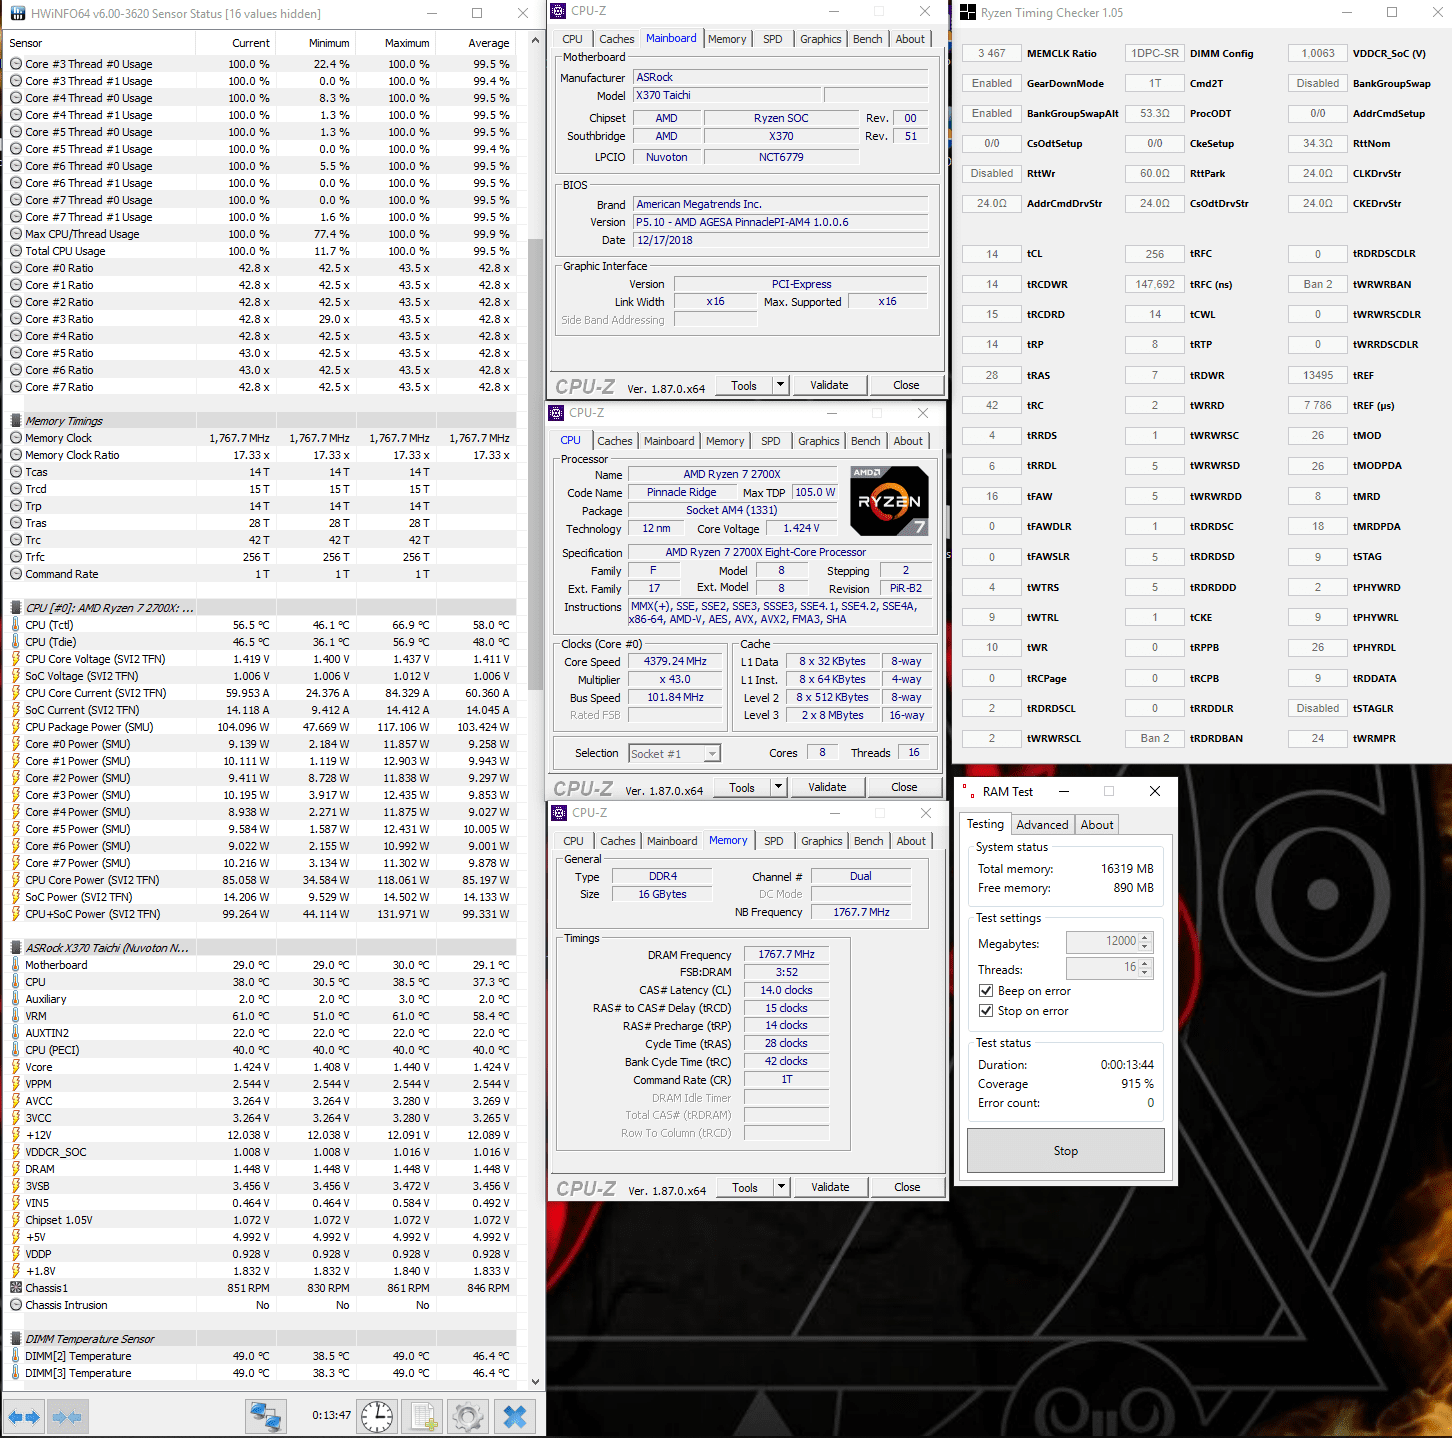The height and width of the screenshot is (1438, 1452).
Task: Click the Mainboard CPU-Z window title icon
Action: coord(558,10)
